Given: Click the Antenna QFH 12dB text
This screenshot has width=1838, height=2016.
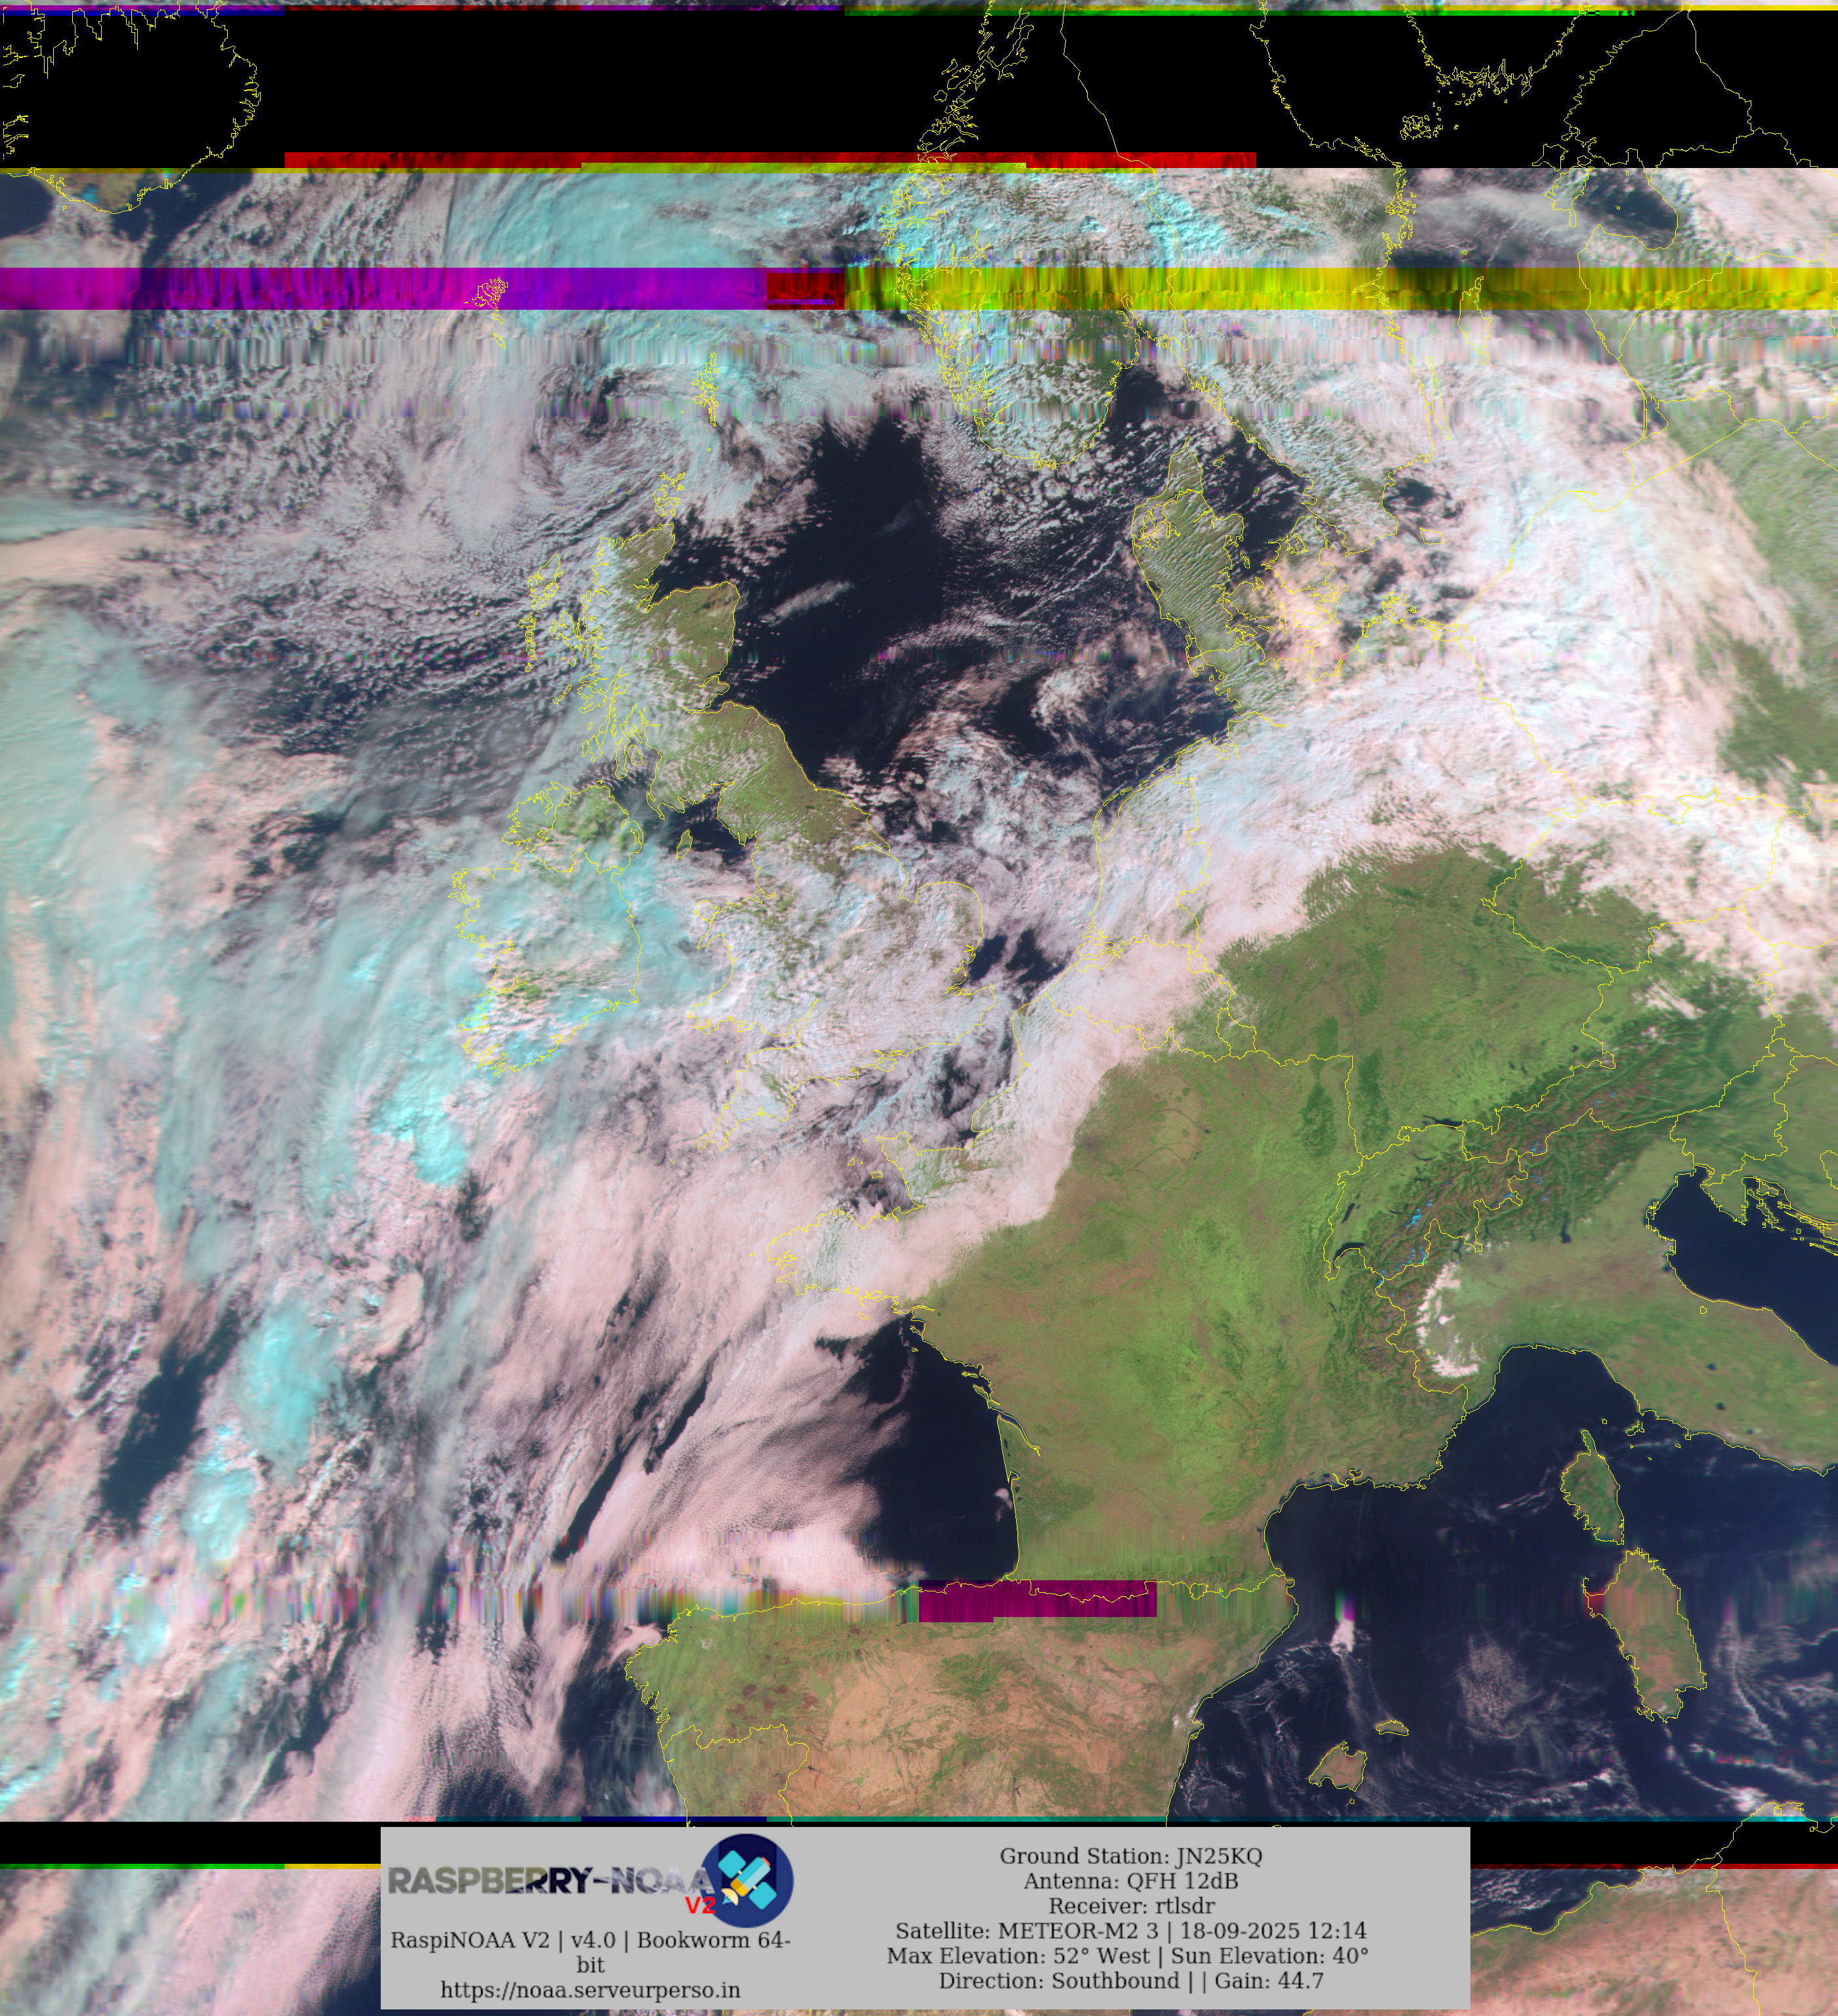Looking at the screenshot, I should [1130, 1881].
